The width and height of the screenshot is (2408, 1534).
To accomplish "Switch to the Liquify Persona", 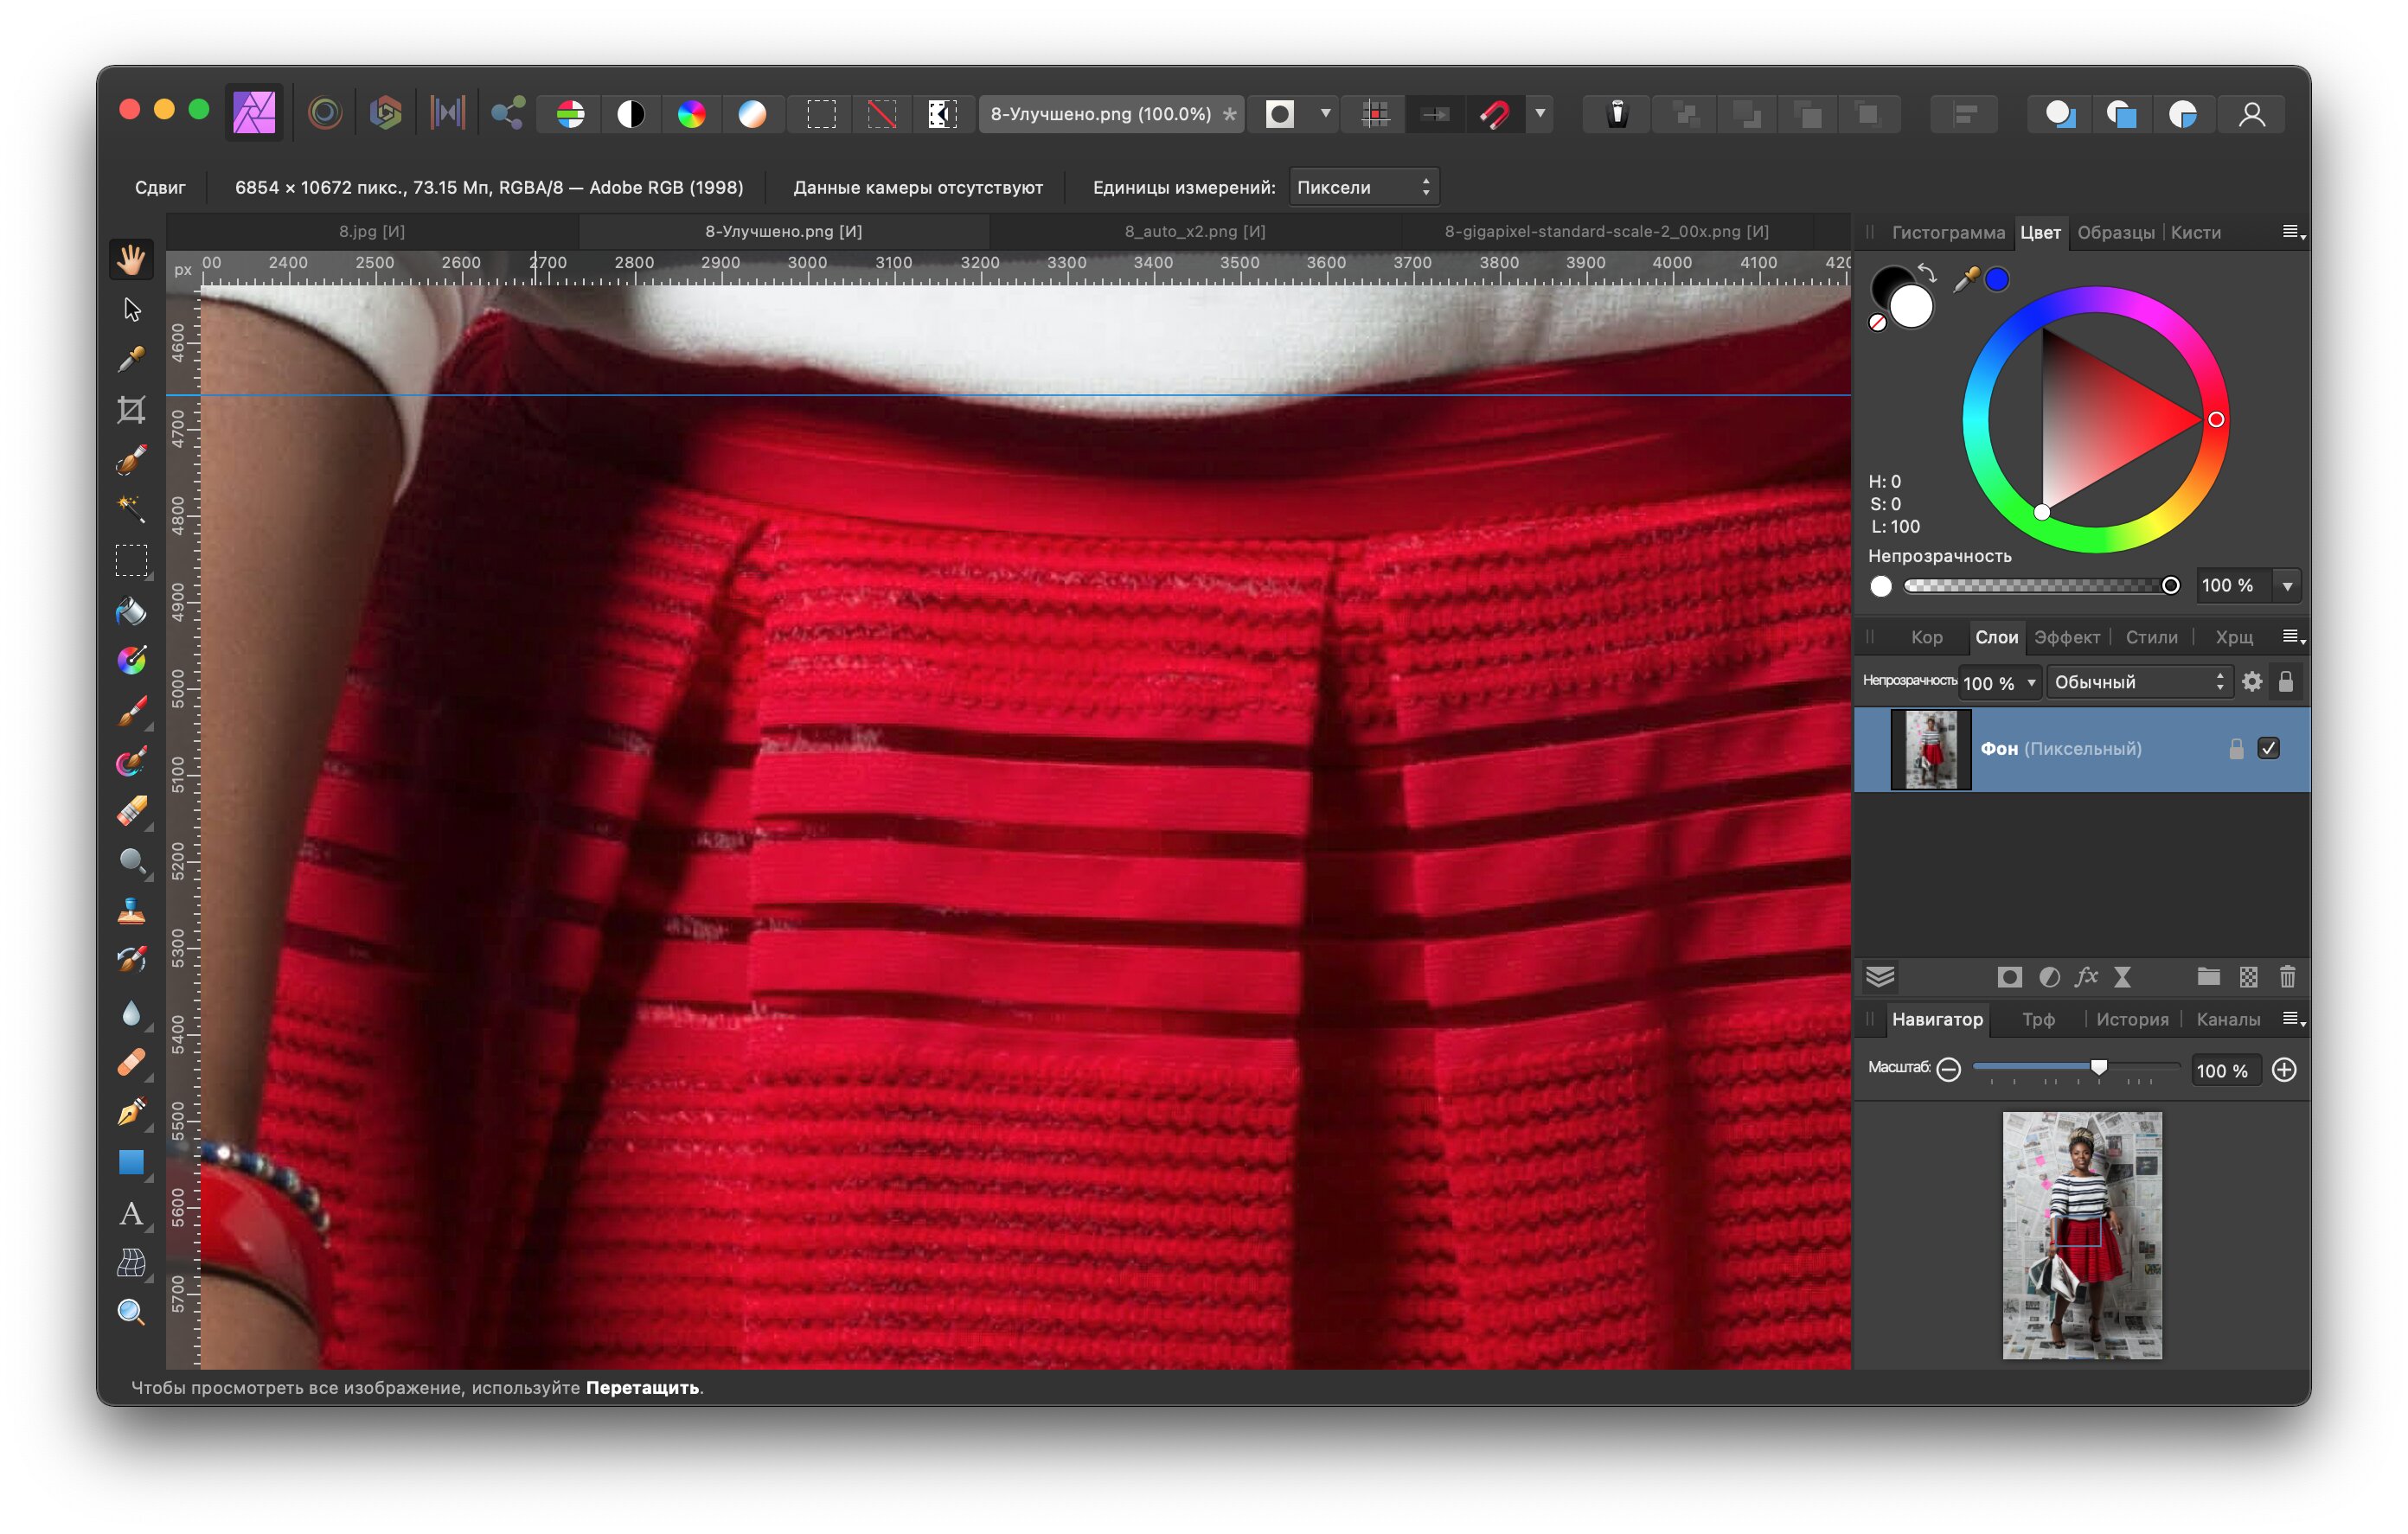I will (325, 113).
